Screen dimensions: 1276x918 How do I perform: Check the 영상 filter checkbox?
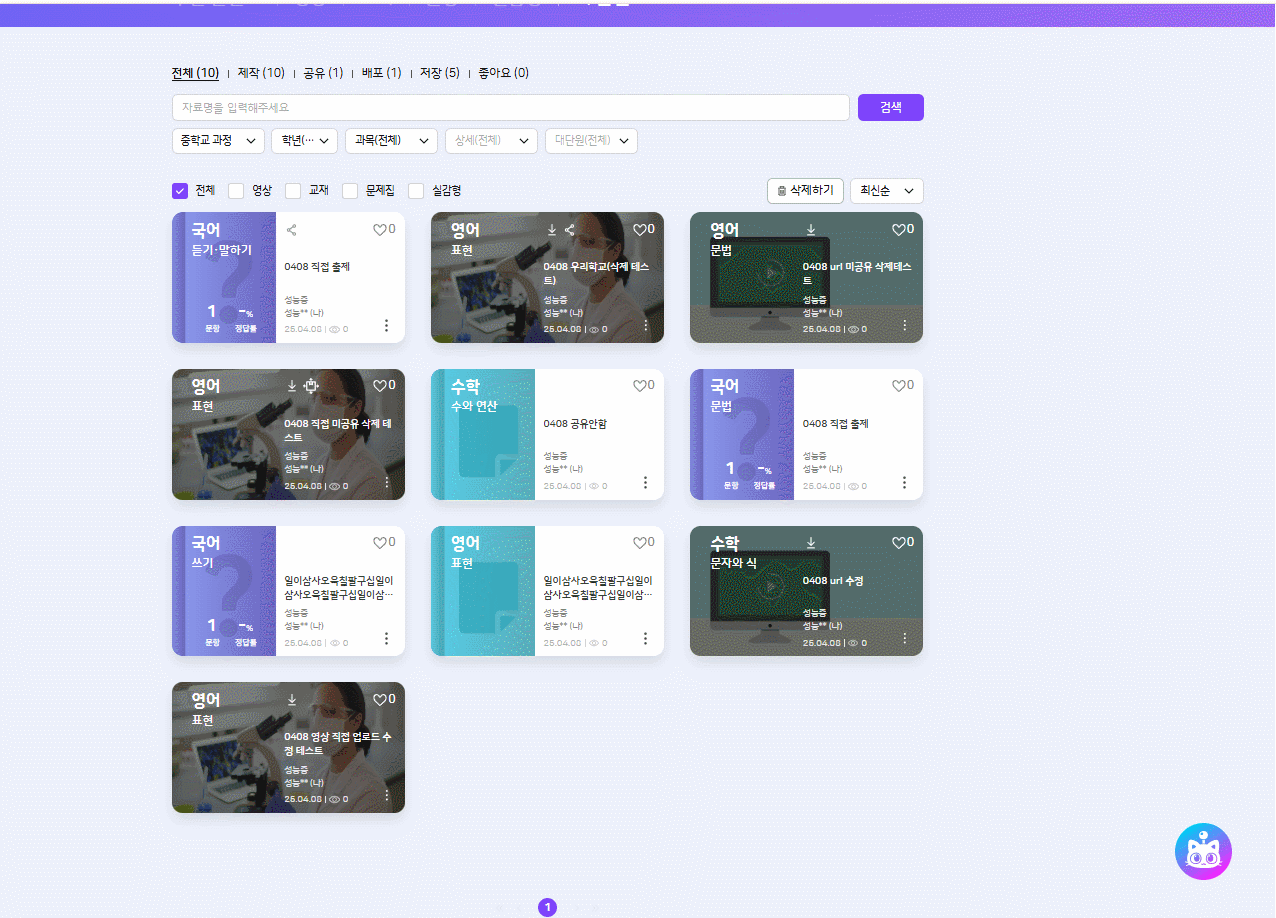coord(237,191)
